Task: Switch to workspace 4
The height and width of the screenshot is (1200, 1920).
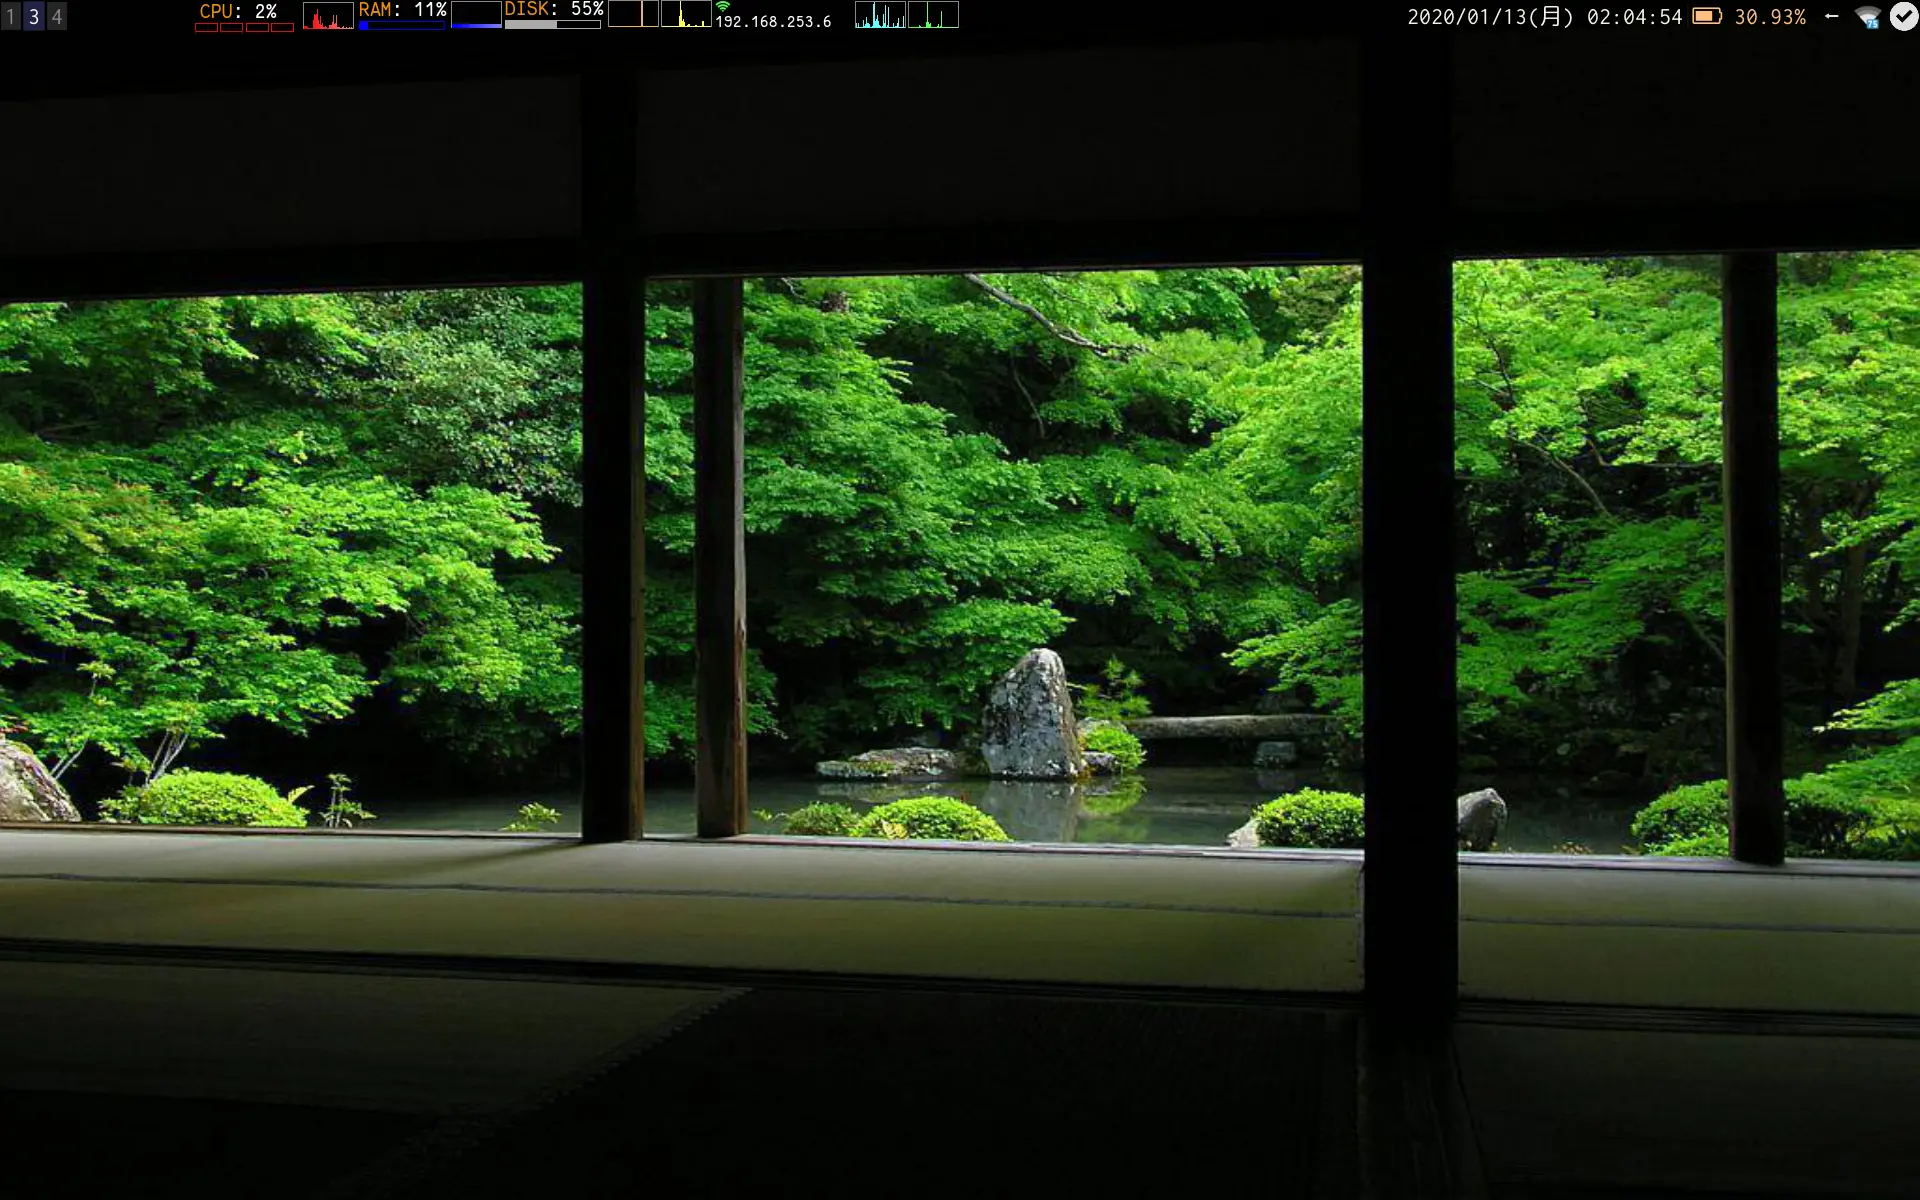Action: click(x=57, y=16)
